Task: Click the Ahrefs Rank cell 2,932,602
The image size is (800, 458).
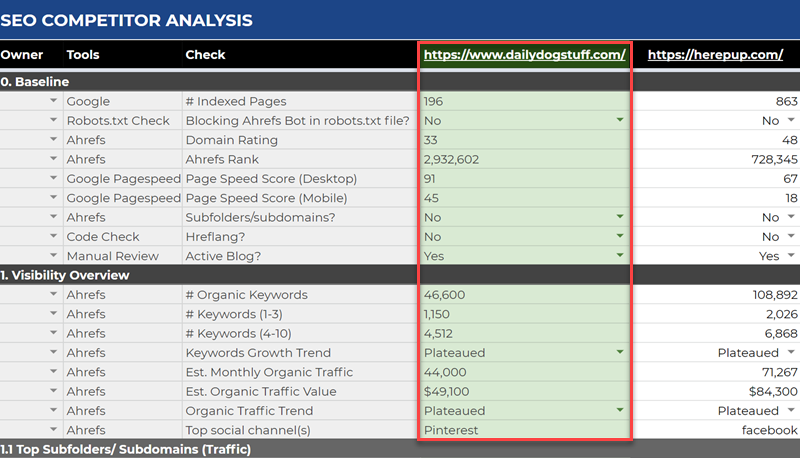Action: point(520,159)
